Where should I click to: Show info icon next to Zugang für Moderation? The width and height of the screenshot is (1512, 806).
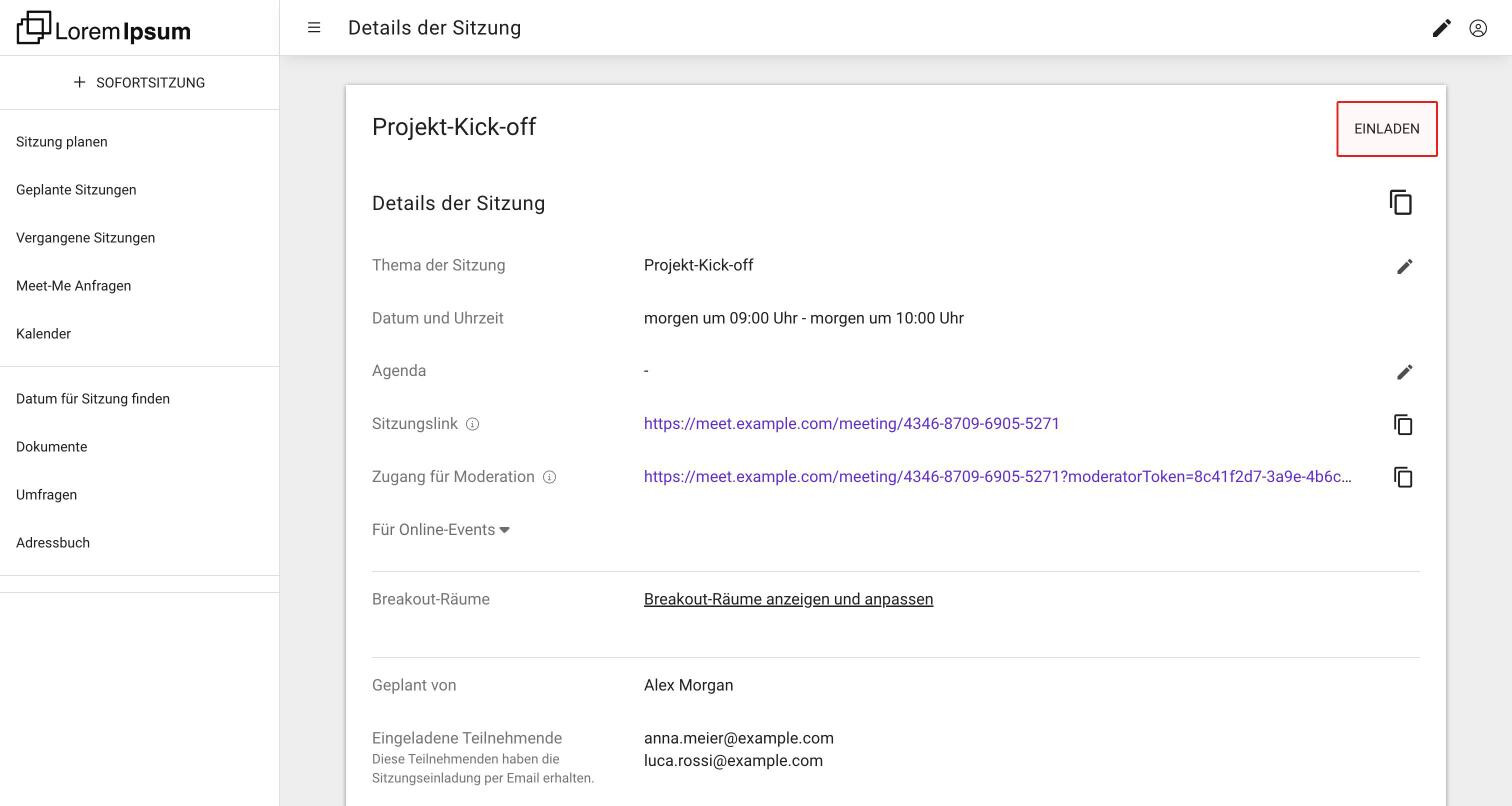(549, 477)
